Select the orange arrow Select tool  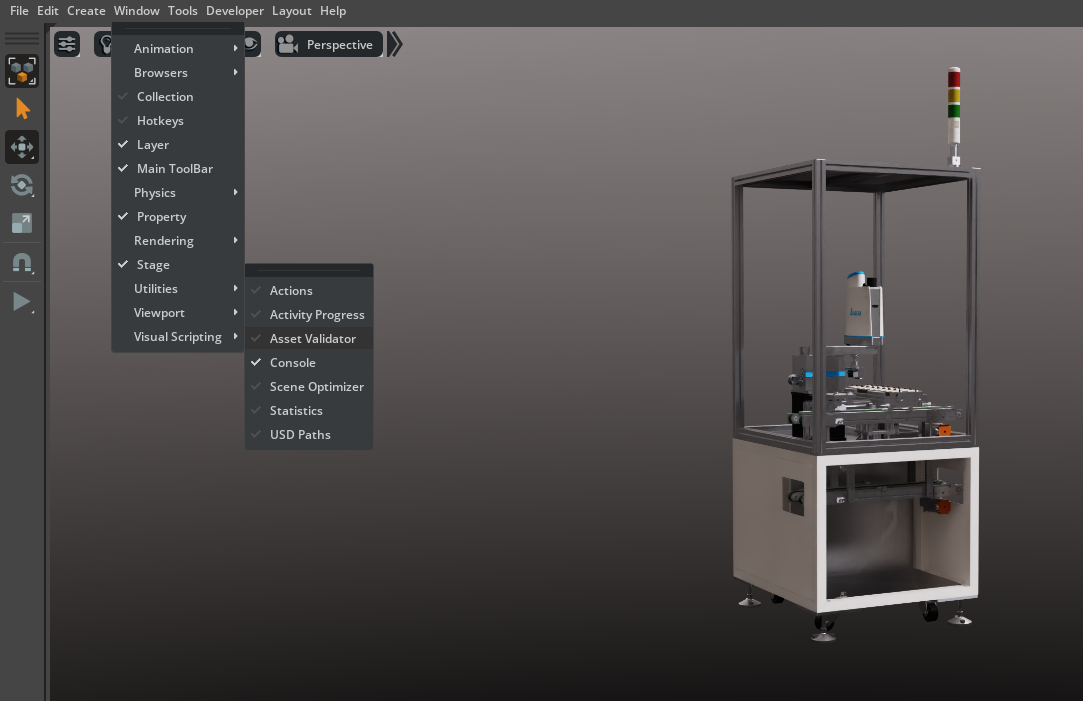click(22, 109)
